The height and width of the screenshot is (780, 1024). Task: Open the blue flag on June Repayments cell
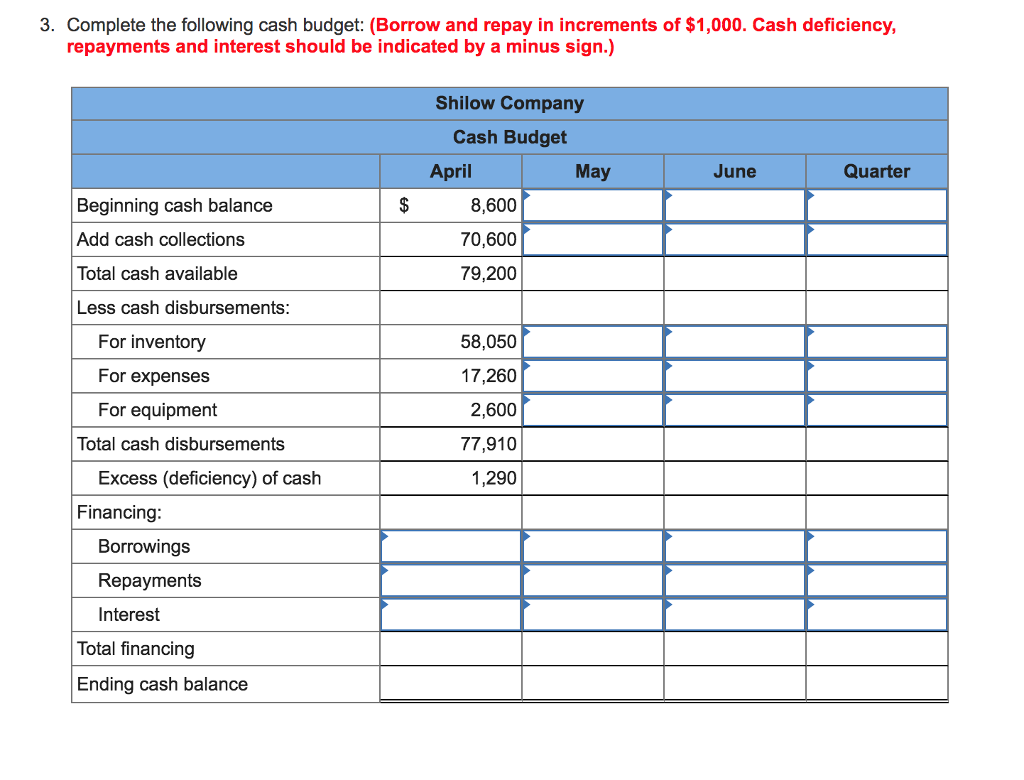coord(667,574)
